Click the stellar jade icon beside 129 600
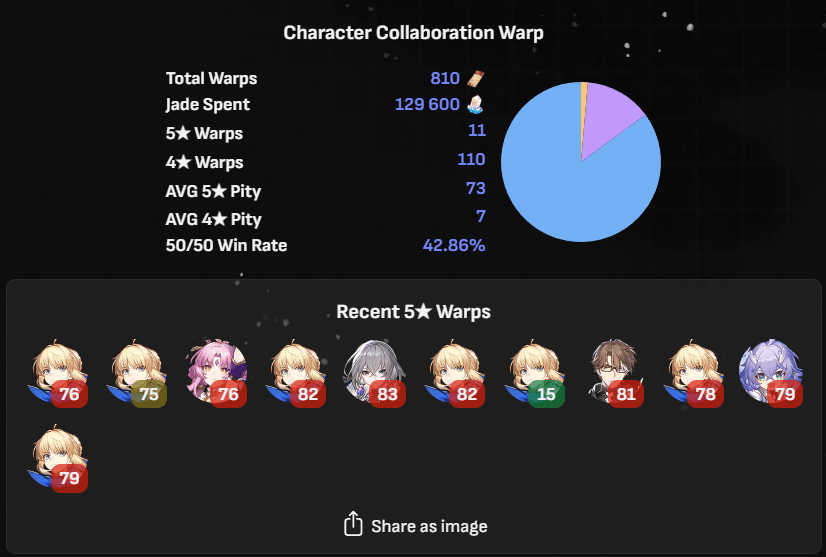Screen dimensions: 826x557 [x=475, y=104]
